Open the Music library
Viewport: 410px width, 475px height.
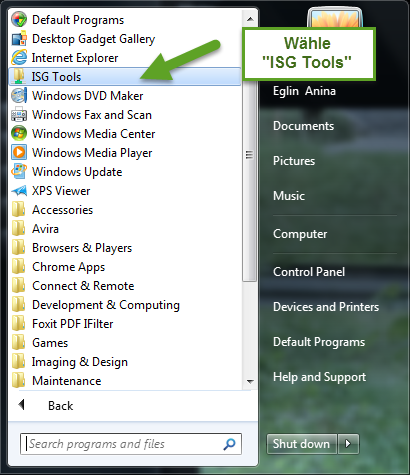tap(289, 196)
